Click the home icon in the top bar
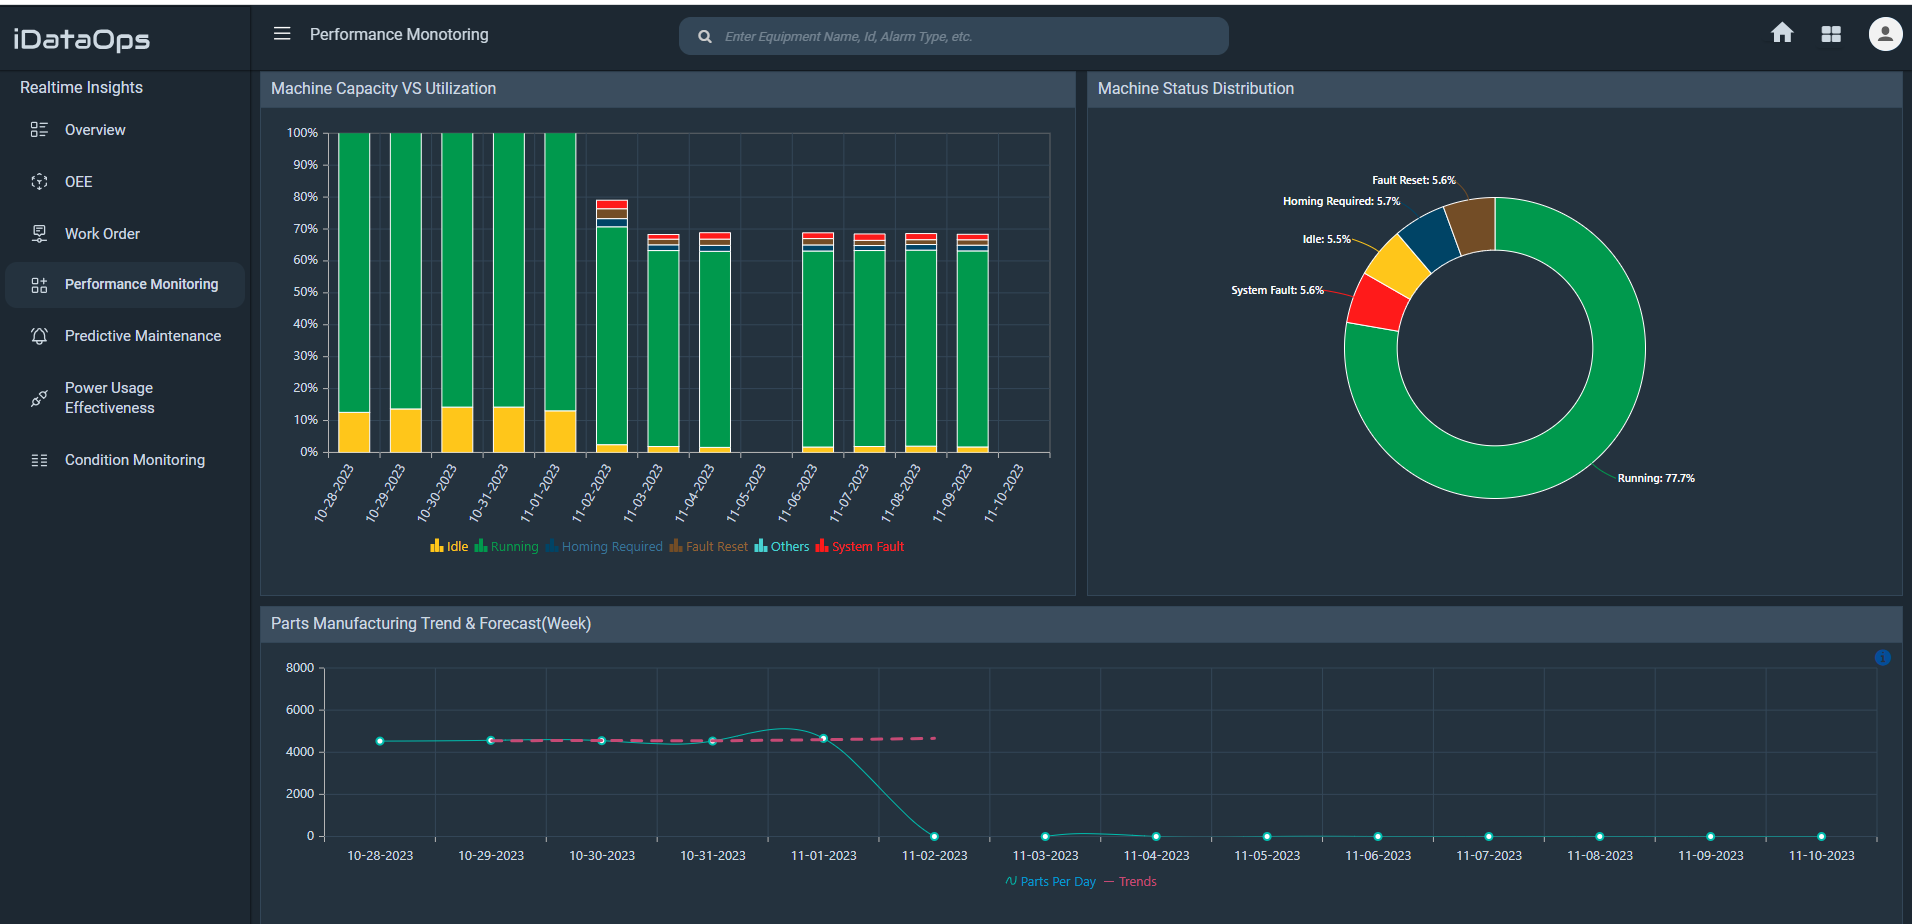Image resolution: width=1912 pixels, height=924 pixels. click(x=1783, y=33)
